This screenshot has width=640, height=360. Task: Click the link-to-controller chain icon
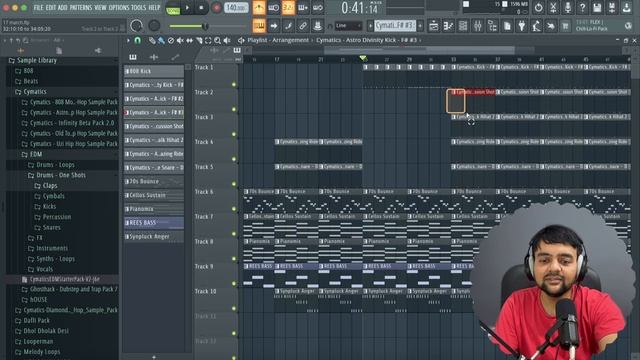(303, 26)
